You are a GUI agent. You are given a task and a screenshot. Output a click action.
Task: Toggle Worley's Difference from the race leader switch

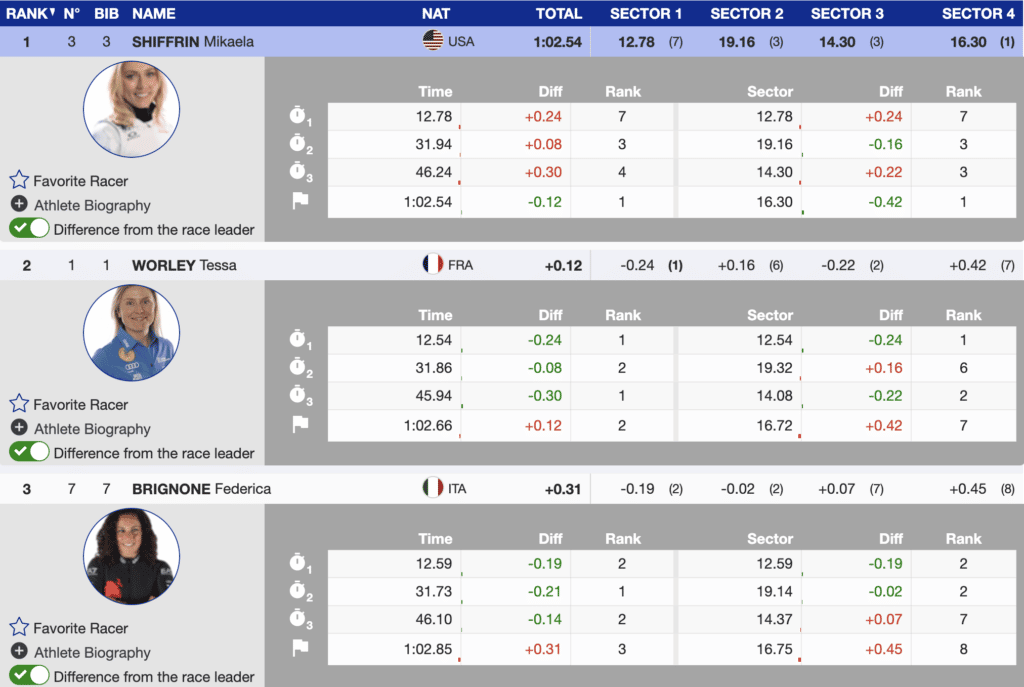[x=29, y=452]
